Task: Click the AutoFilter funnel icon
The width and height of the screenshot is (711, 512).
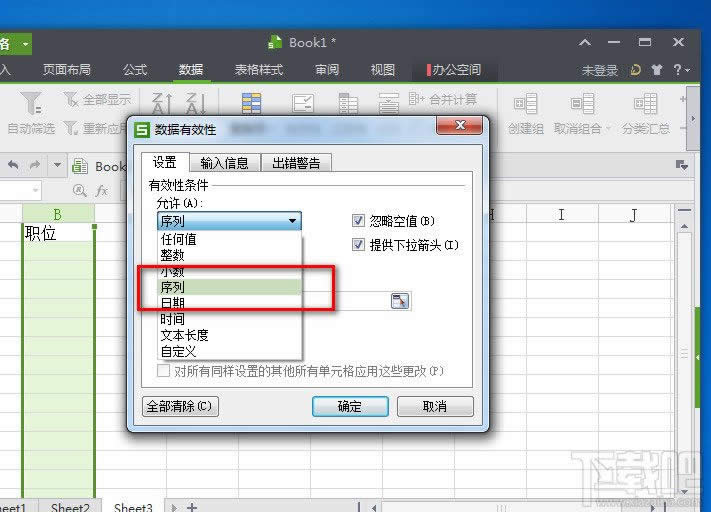Action: [x=31, y=102]
